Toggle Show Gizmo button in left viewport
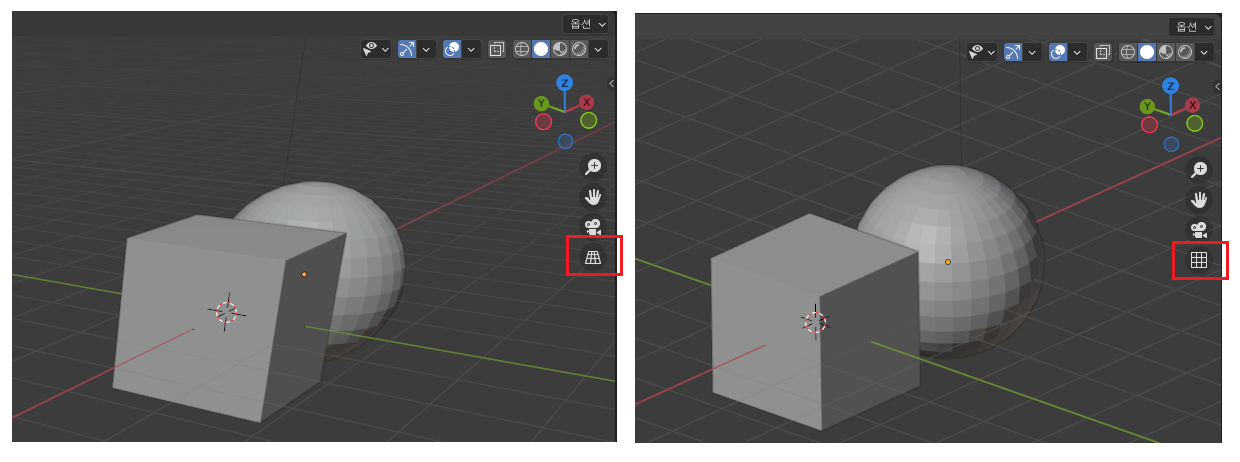Image resolution: width=1240 pixels, height=462 pixels. (407, 48)
